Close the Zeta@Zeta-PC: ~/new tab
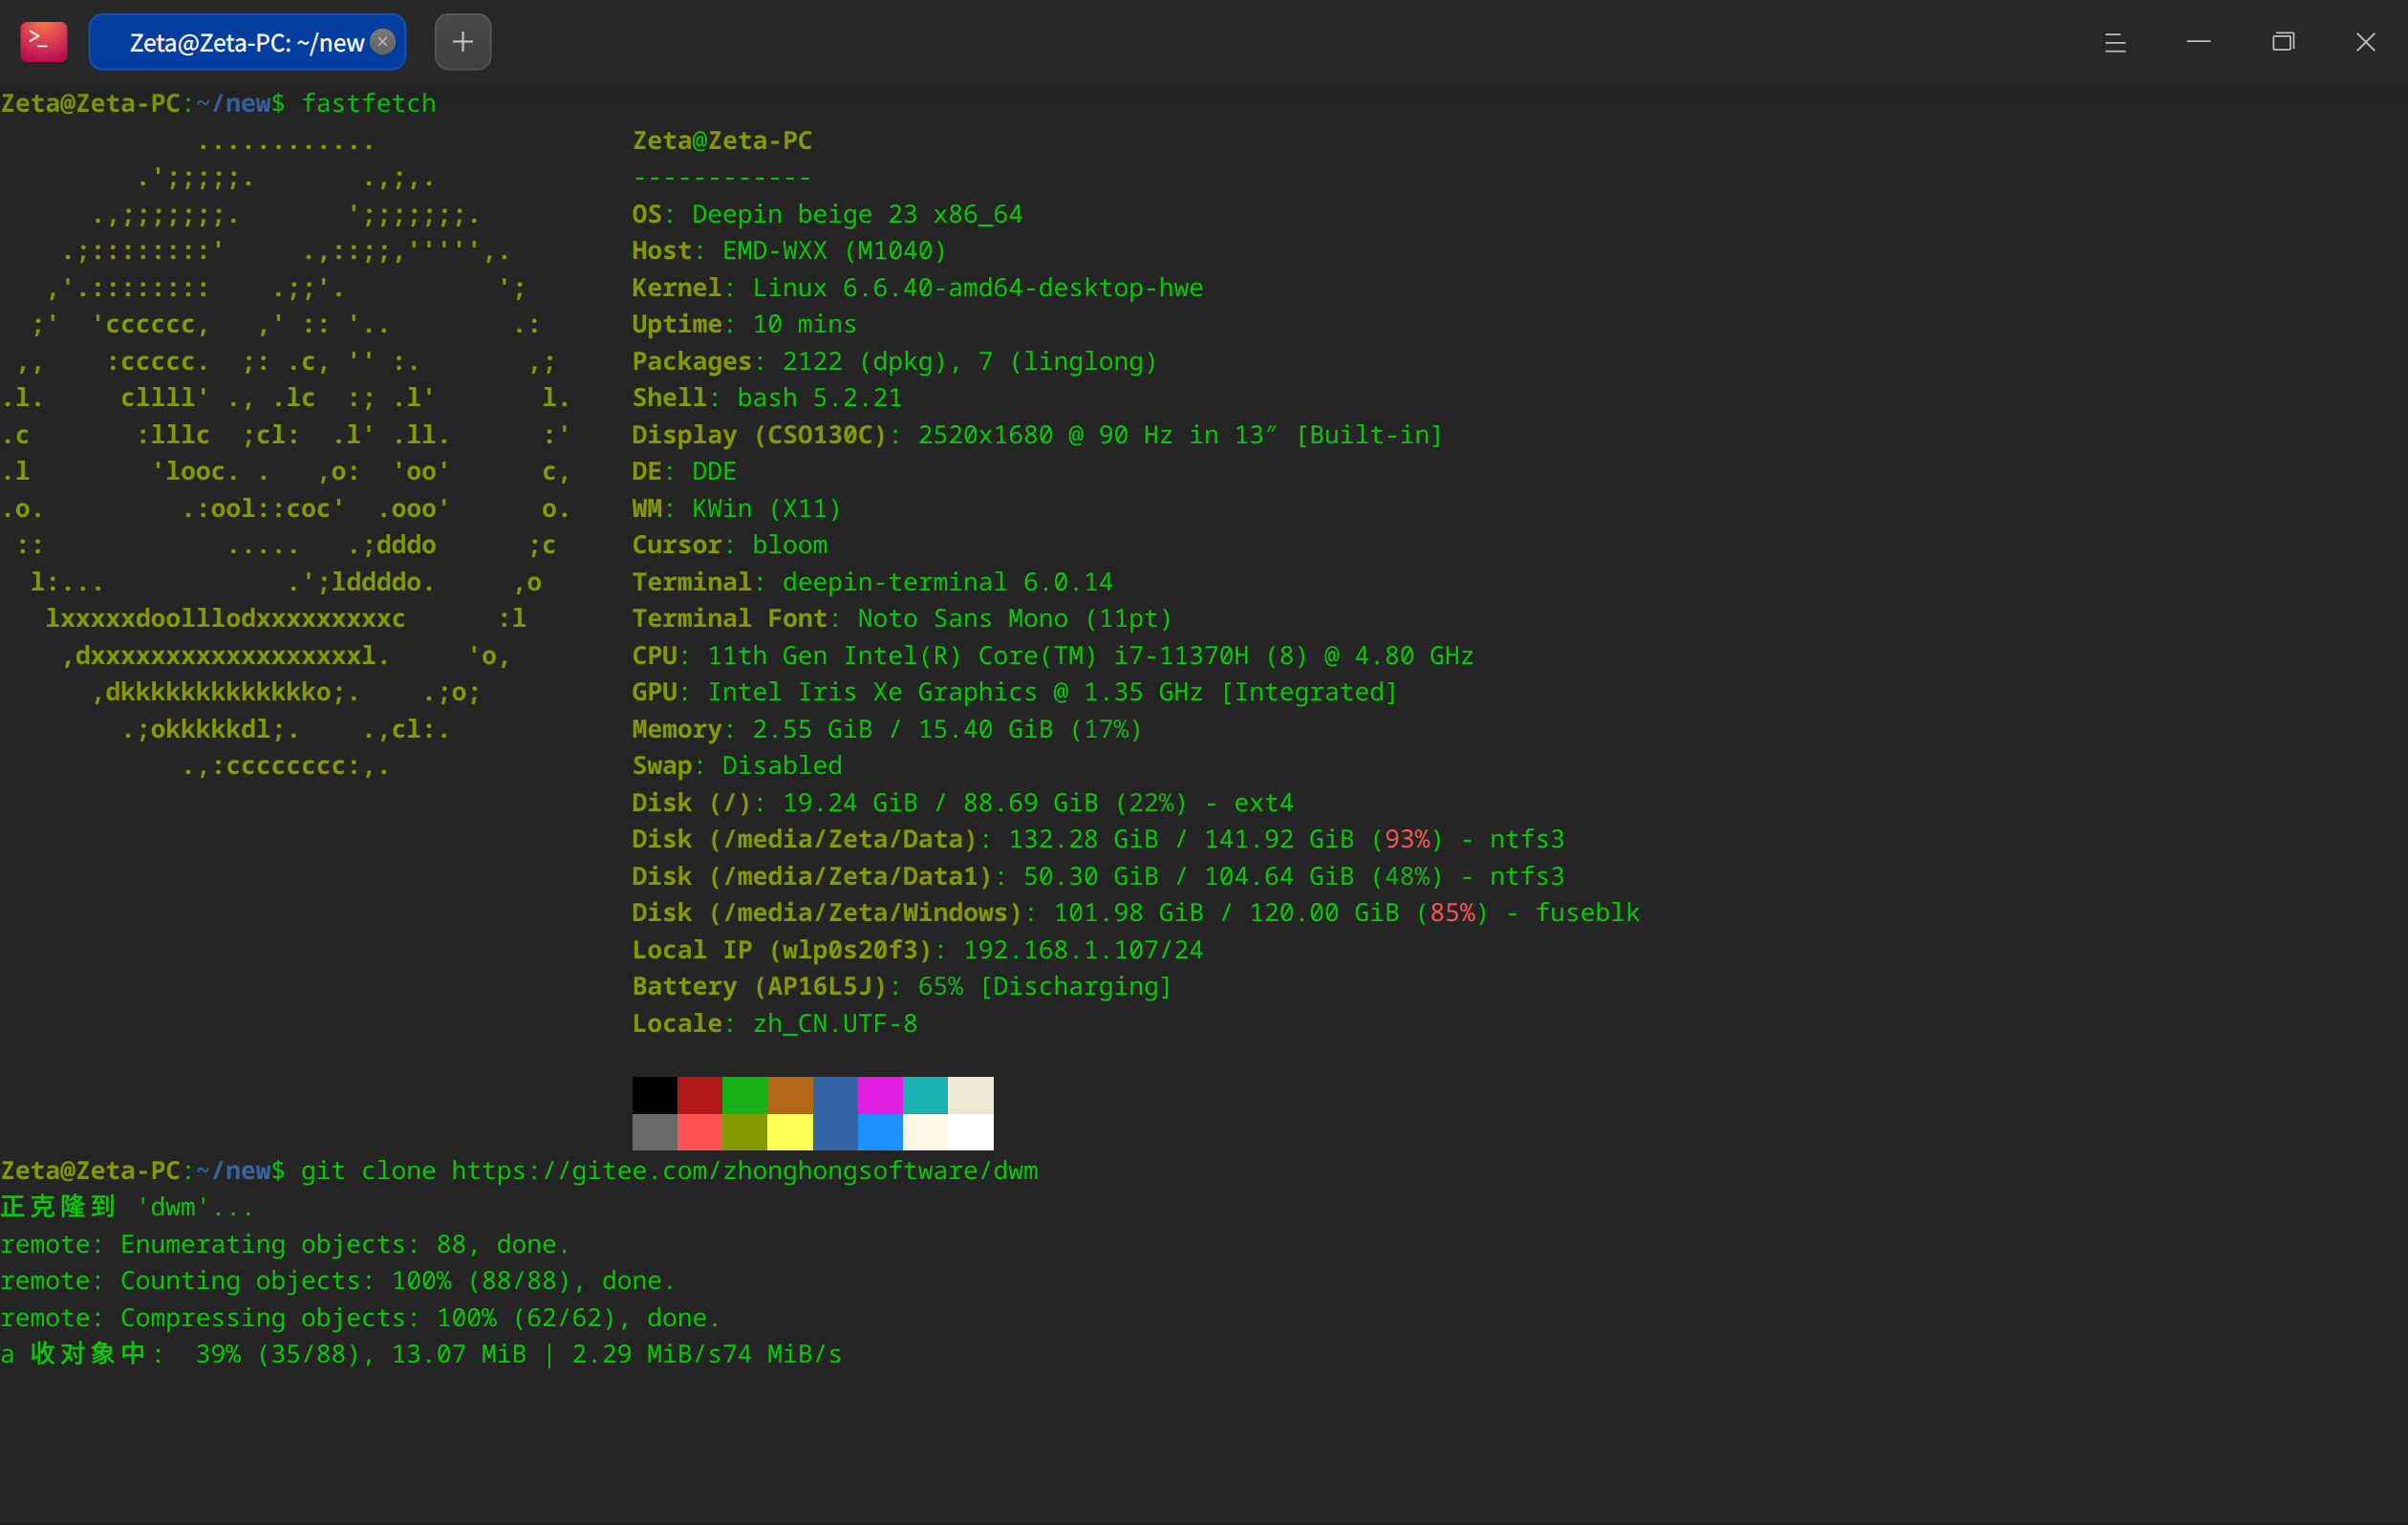Viewport: 2408px width, 1525px height. coord(382,42)
